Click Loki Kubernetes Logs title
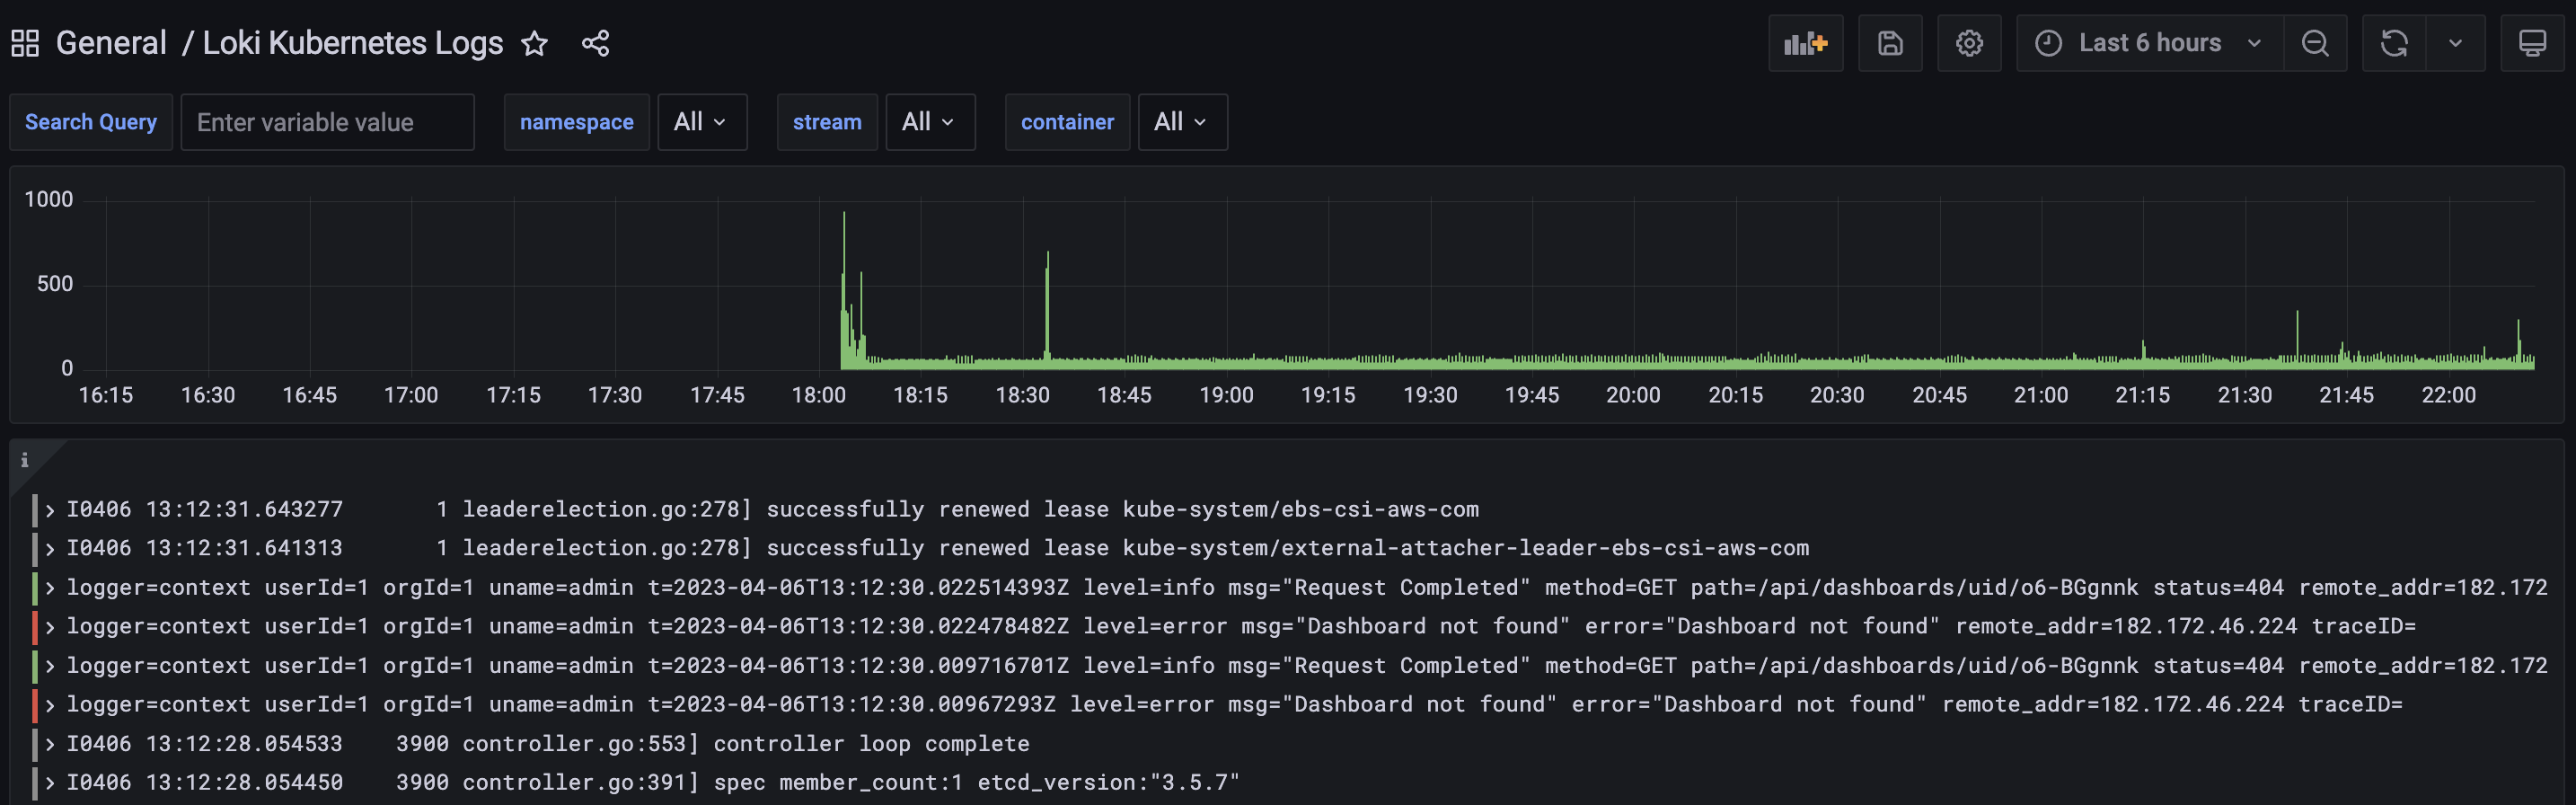Screen dimensions: 2576x805 (x=353, y=43)
